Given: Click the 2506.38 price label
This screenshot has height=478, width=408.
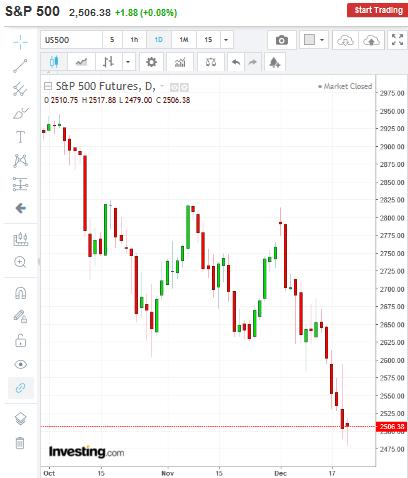Looking at the screenshot, I should pyautogui.click(x=392, y=426).
